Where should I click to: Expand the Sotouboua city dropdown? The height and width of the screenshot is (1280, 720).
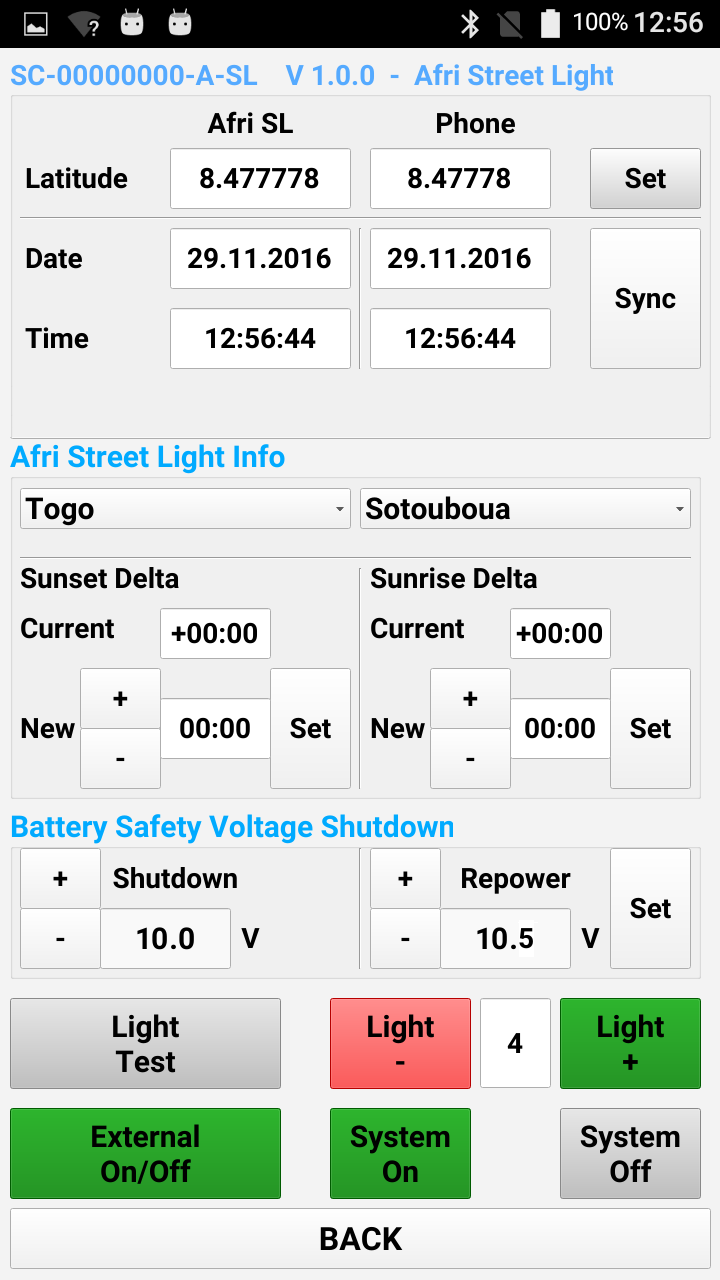click(525, 509)
